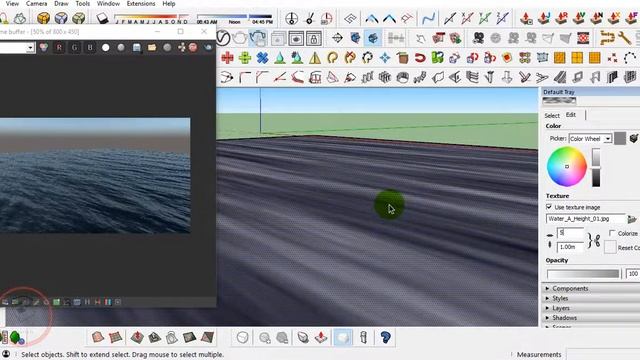Click the grey current color swatch

click(620, 138)
